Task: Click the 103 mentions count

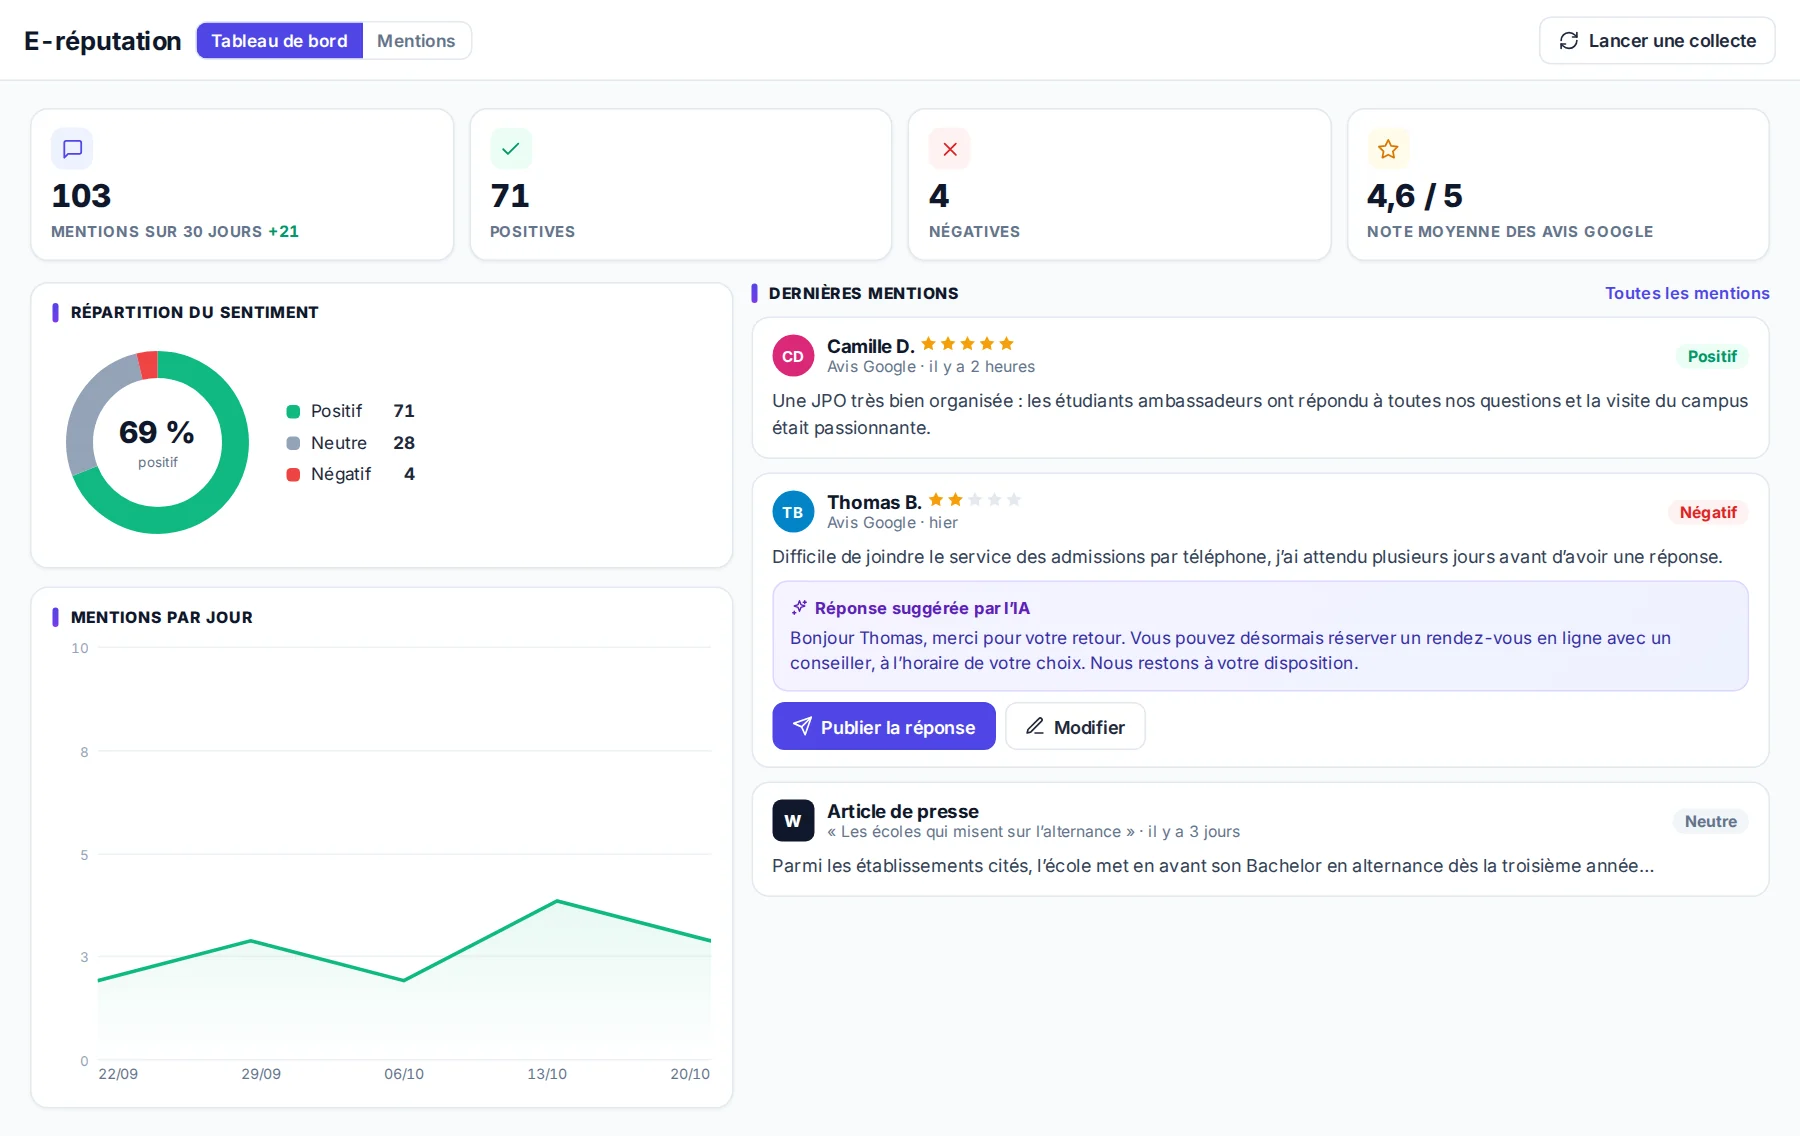Action: coord(81,196)
